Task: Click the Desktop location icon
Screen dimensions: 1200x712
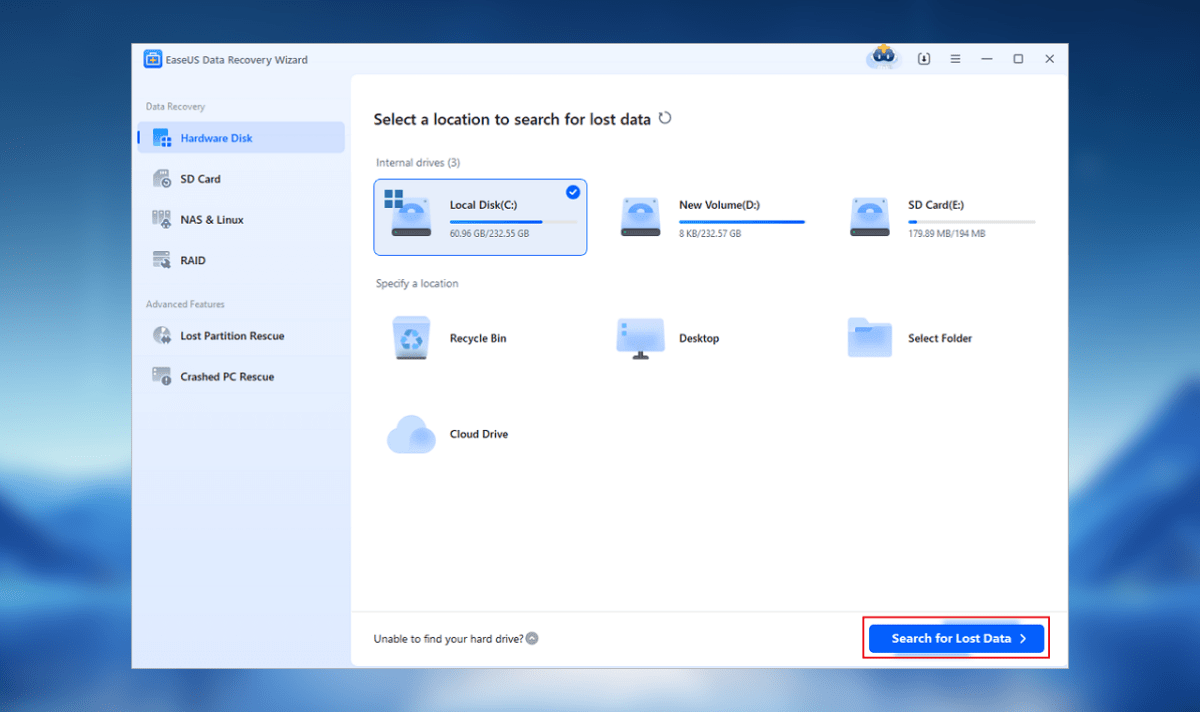Action: (640, 339)
